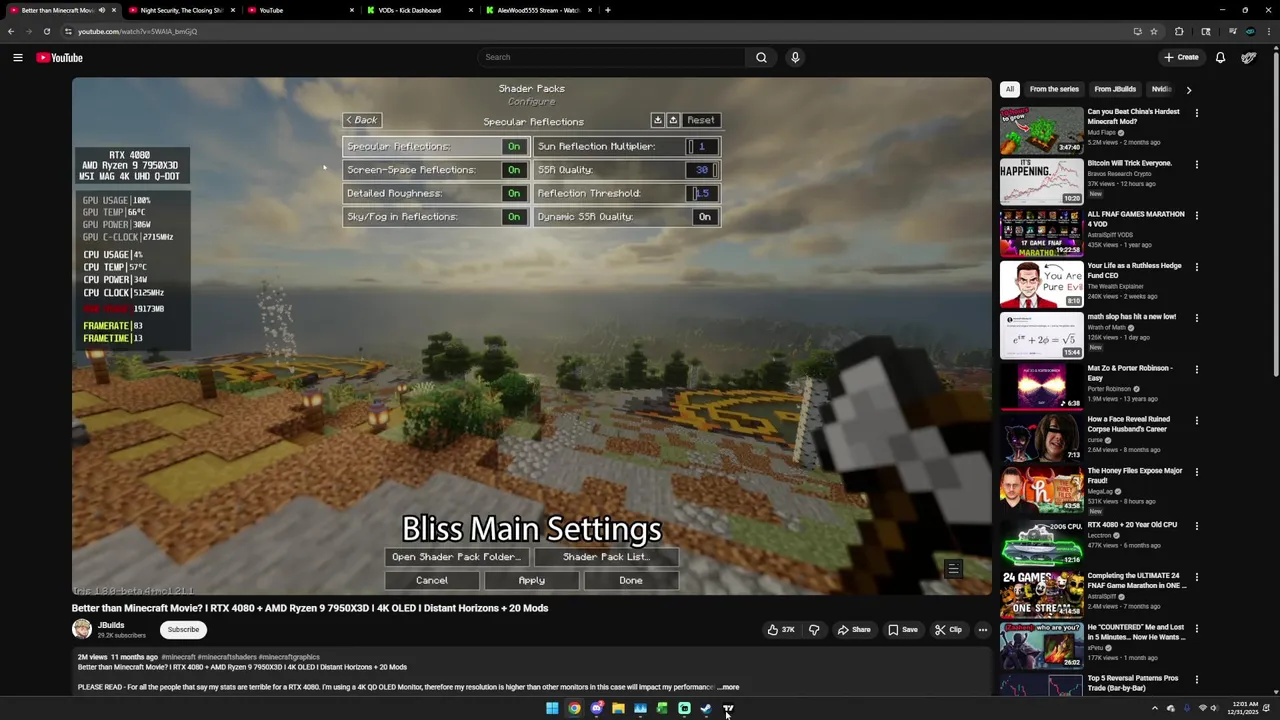Open options for 'math slop has hit a new low'
Viewport: 1280px width, 720px height.
pos(1196,318)
